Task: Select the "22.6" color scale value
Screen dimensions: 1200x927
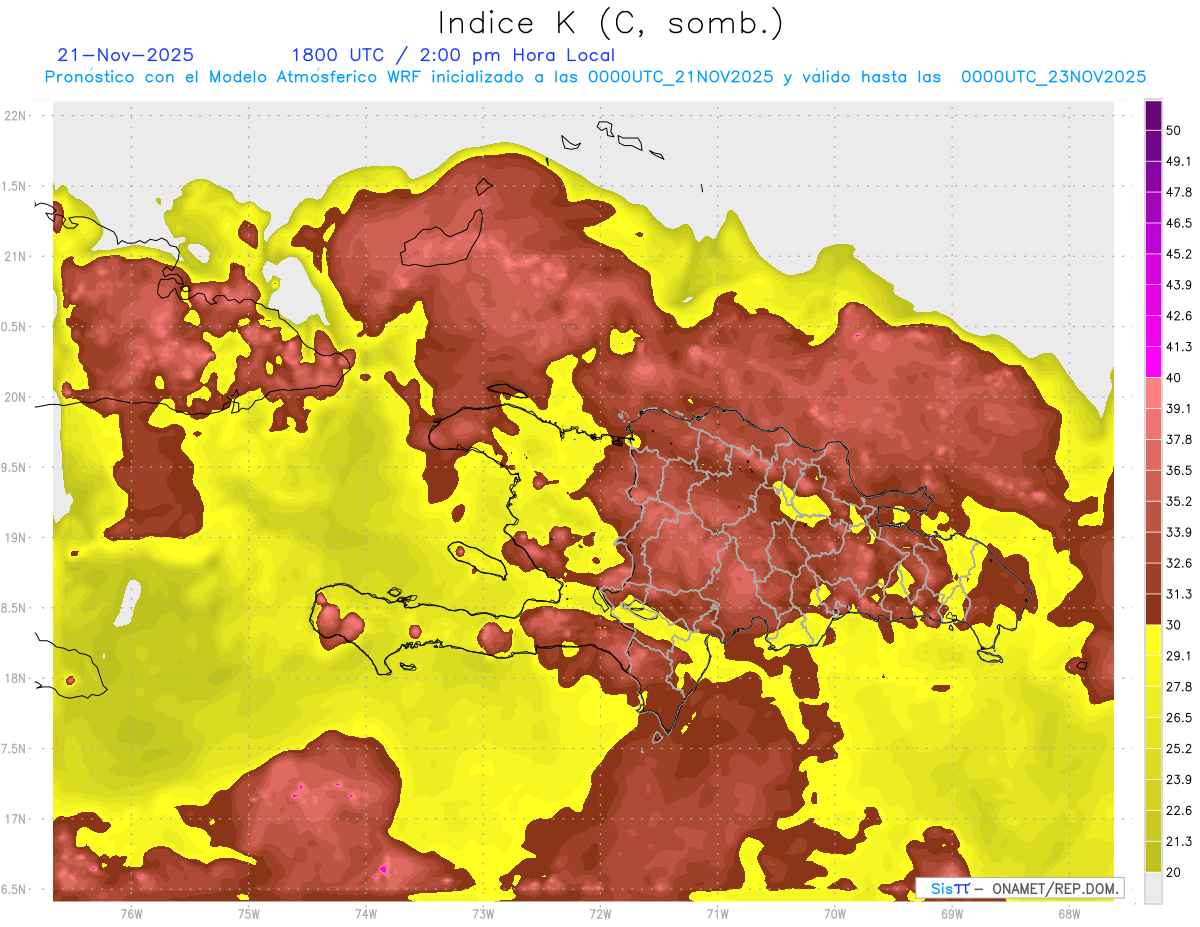Action: 1179,811
